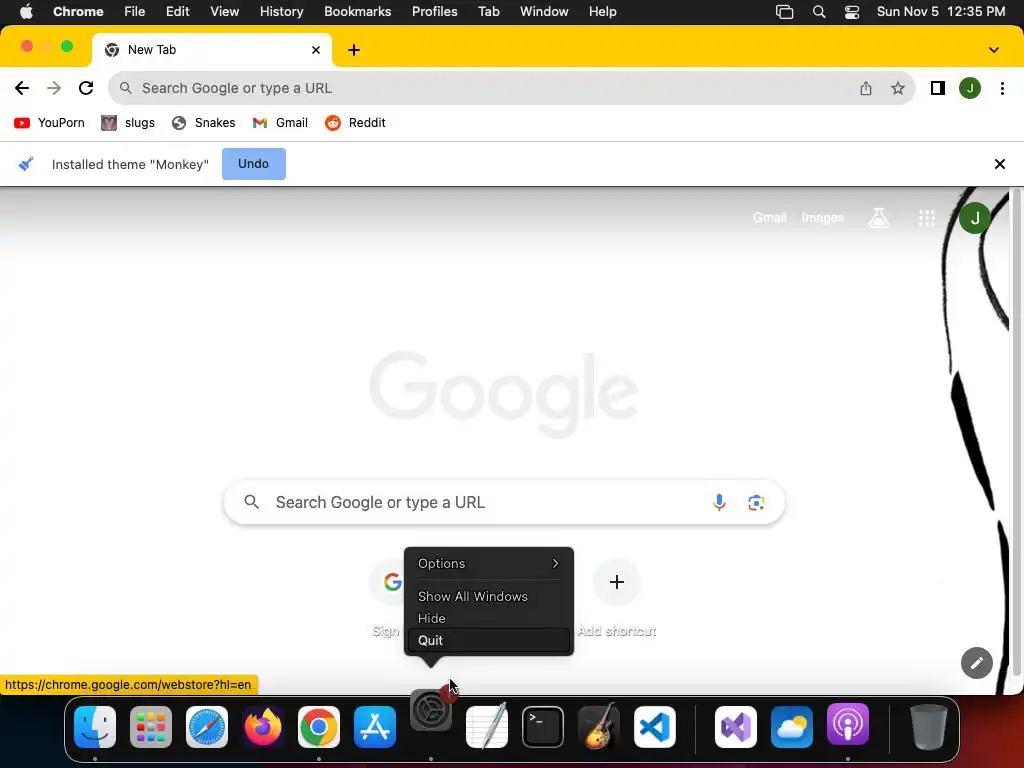Open the Bookmarks menu
Viewport: 1024px width, 768px height.
pos(358,12)
